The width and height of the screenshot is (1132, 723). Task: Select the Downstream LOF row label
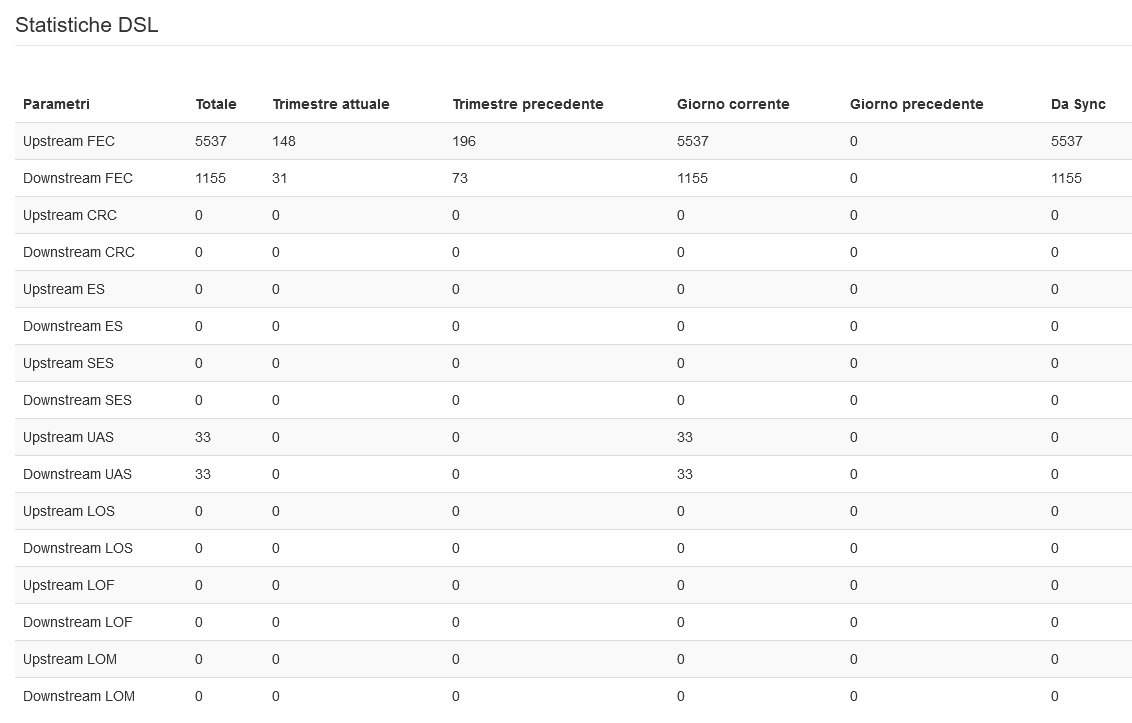click(x=78, y=622)
